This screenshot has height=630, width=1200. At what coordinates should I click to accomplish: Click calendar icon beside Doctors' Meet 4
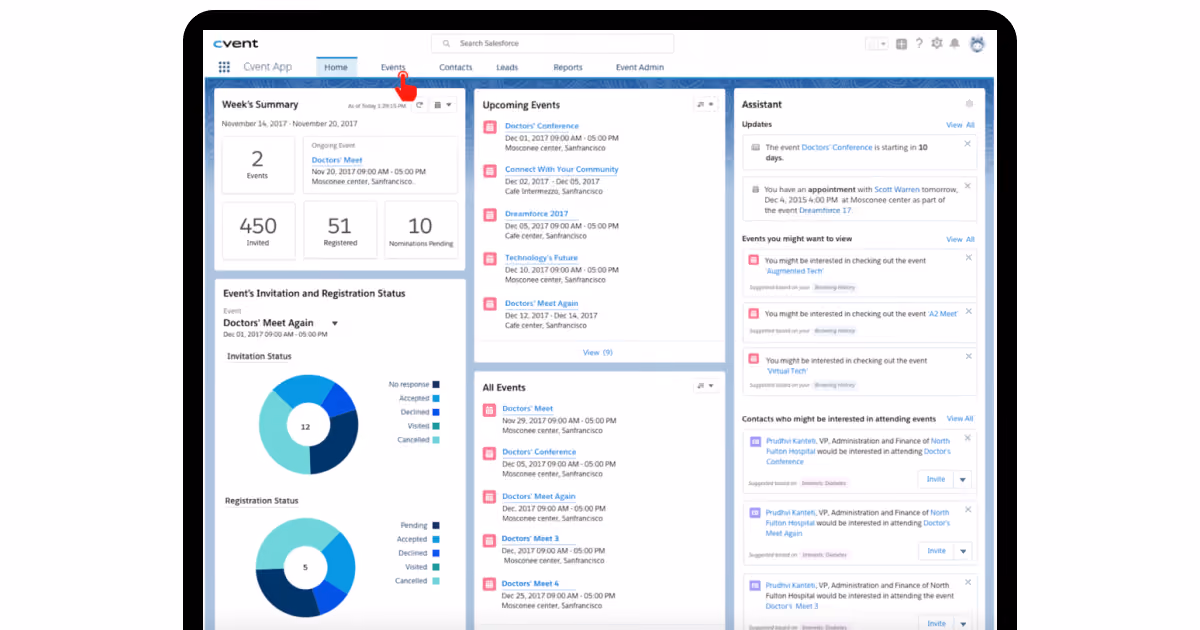pyautogui.click(x=489, y=585)
